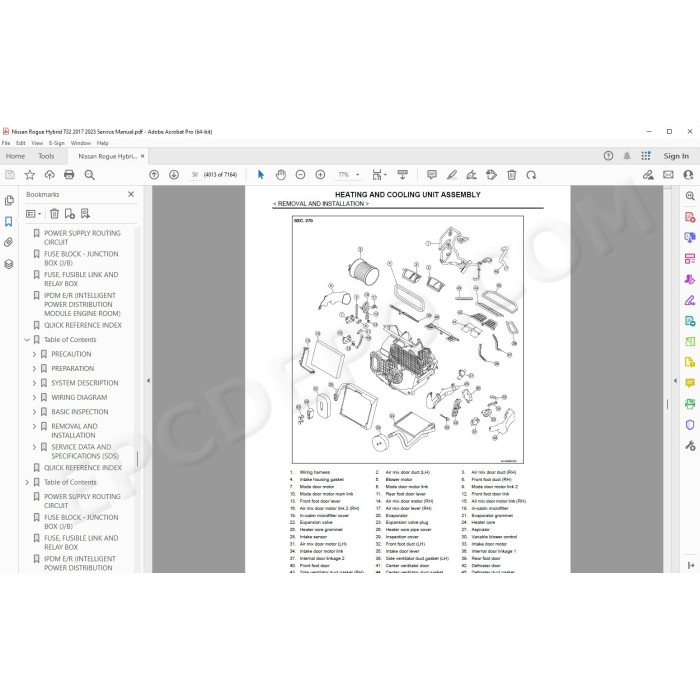Image resolution: width=700 pixels, height=700 pixels.
Task: Open the File menu
Action: tap(6, 143)
